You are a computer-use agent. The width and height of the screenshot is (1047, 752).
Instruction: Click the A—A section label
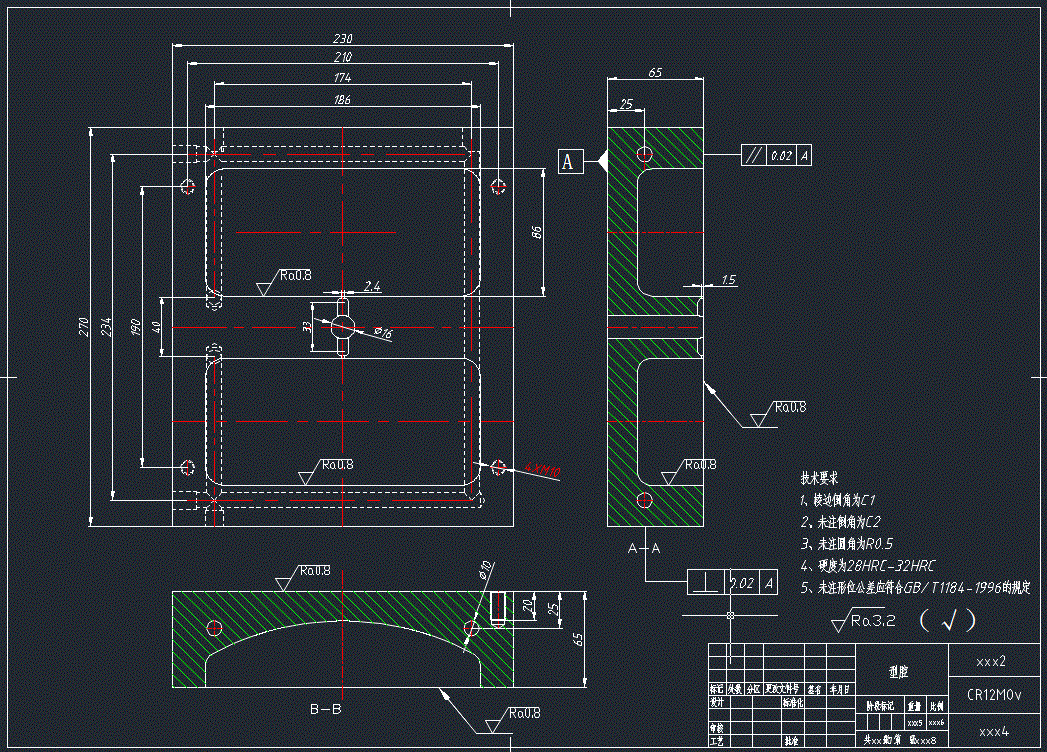point(644,548)
